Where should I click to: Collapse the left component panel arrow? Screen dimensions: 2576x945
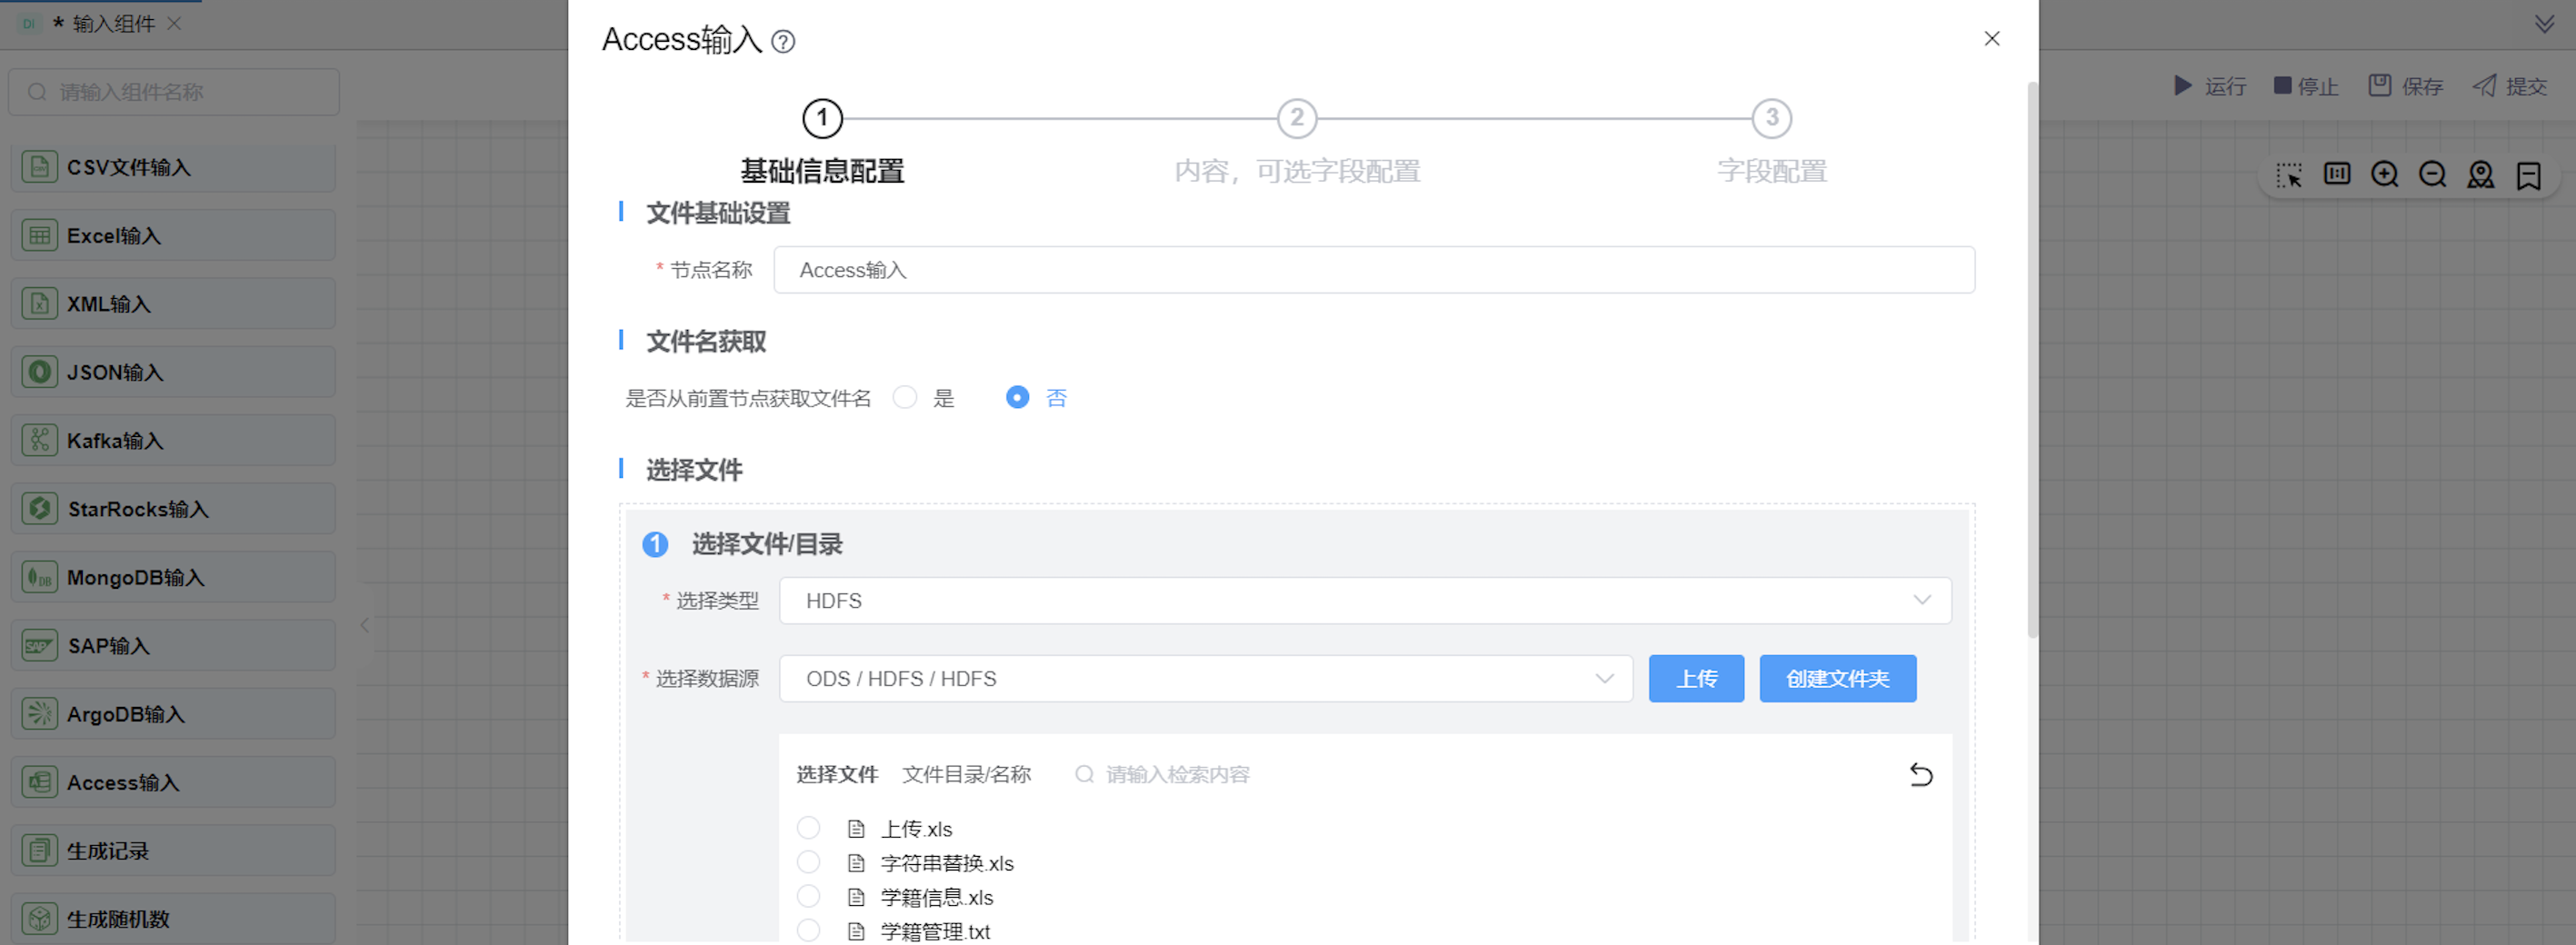click(x=365, y=625)
